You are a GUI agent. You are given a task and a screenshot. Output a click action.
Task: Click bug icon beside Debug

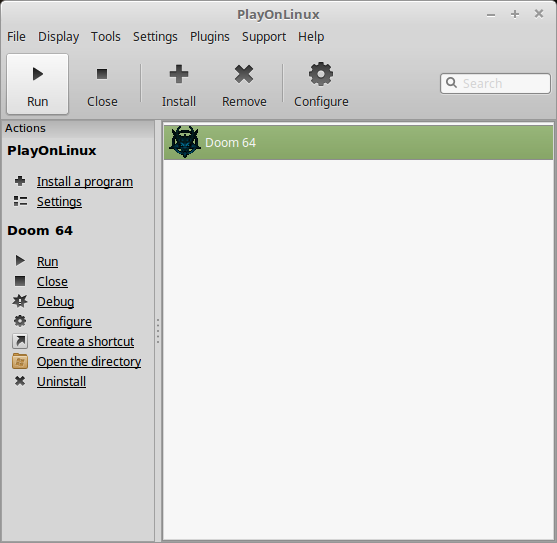tap(20, 301)
